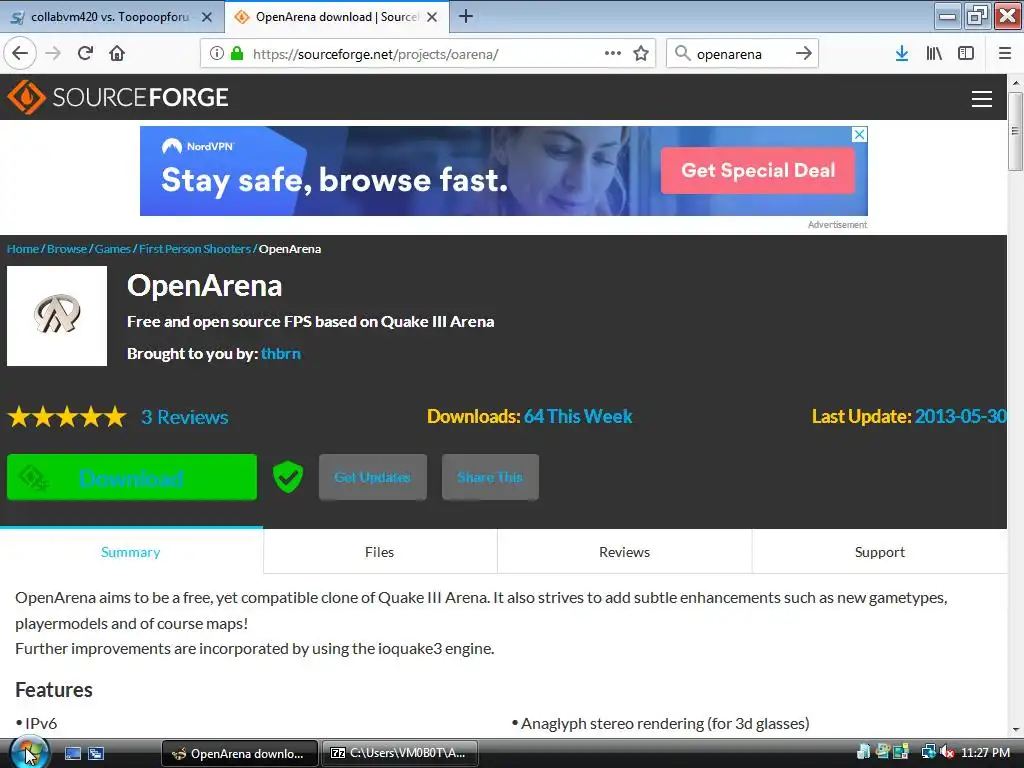Click the green secure padlock icon
Viewport: 1024px width, 768px height.
tap(237, 54)
